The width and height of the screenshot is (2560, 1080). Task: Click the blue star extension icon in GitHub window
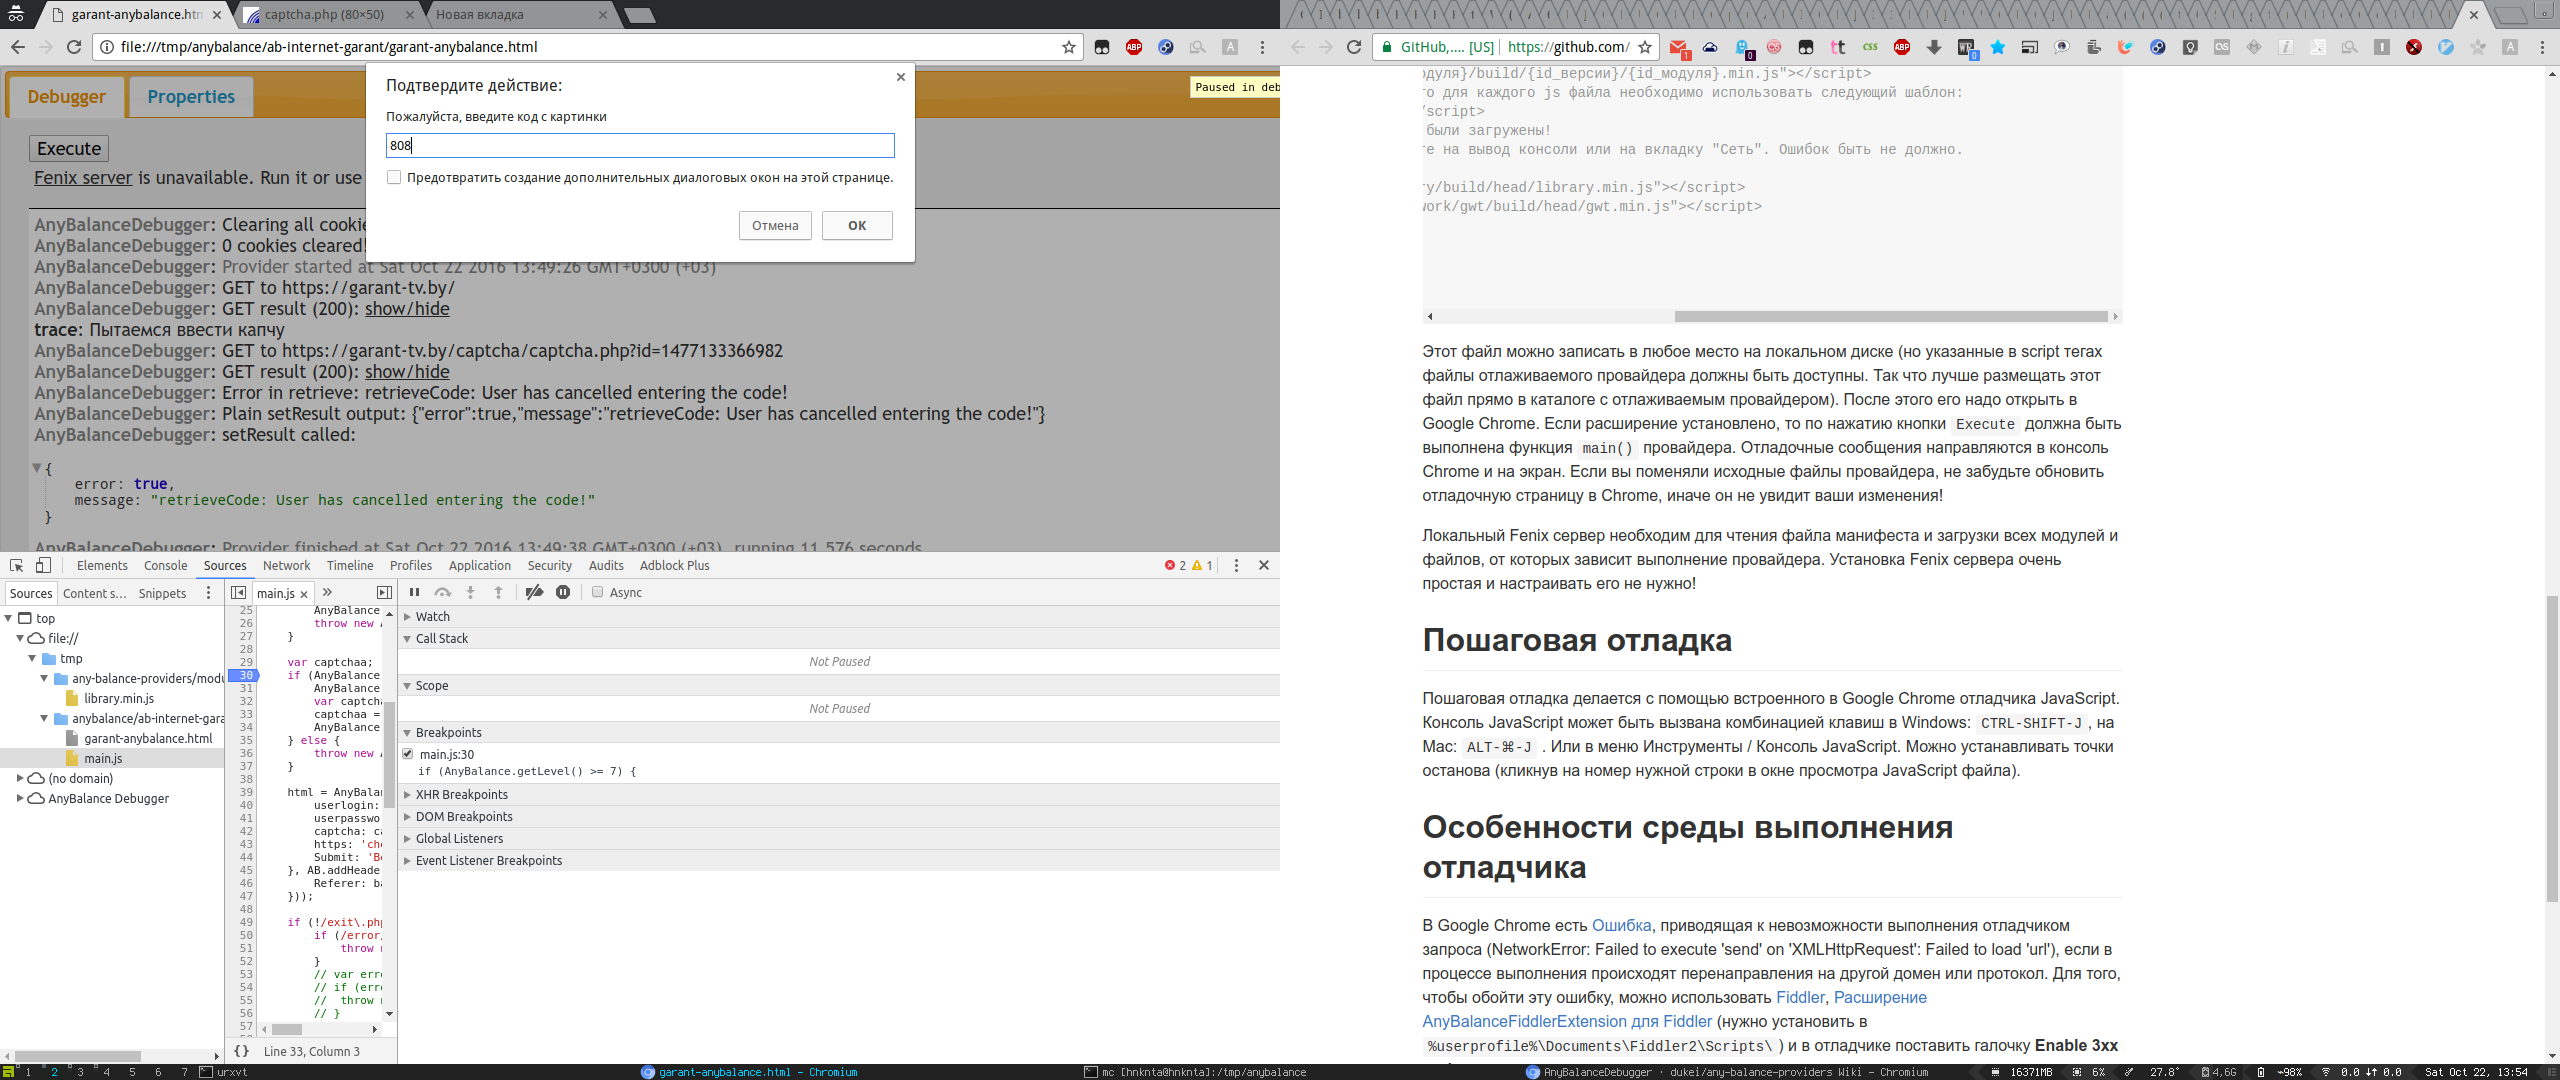coord(1998,47)
